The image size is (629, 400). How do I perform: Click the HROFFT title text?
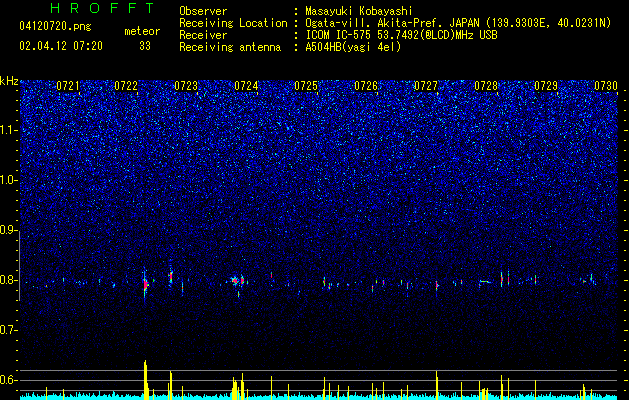(103, 8)
